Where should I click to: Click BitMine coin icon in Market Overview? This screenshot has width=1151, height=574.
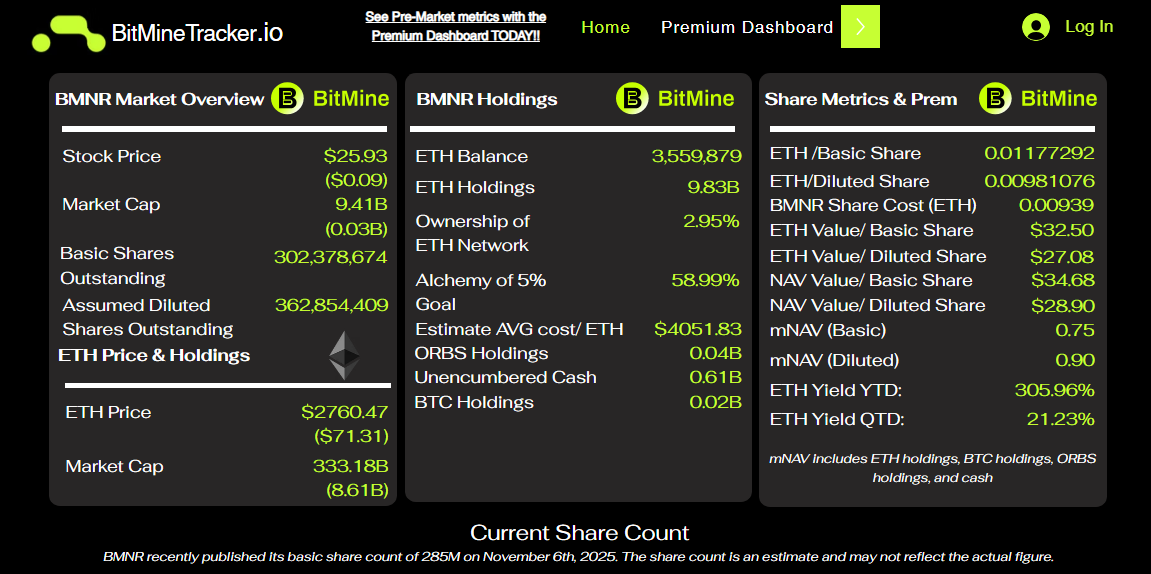tap(288, 98)
